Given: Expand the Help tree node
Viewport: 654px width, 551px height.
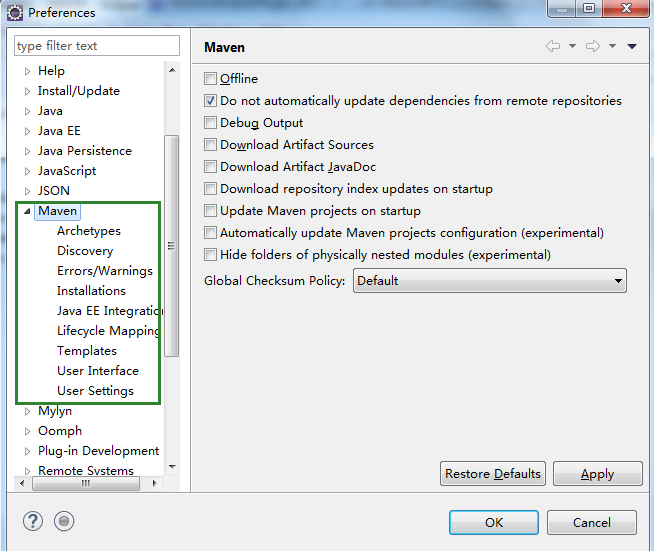Looking at the screenshot, I should tap(27, 71).
